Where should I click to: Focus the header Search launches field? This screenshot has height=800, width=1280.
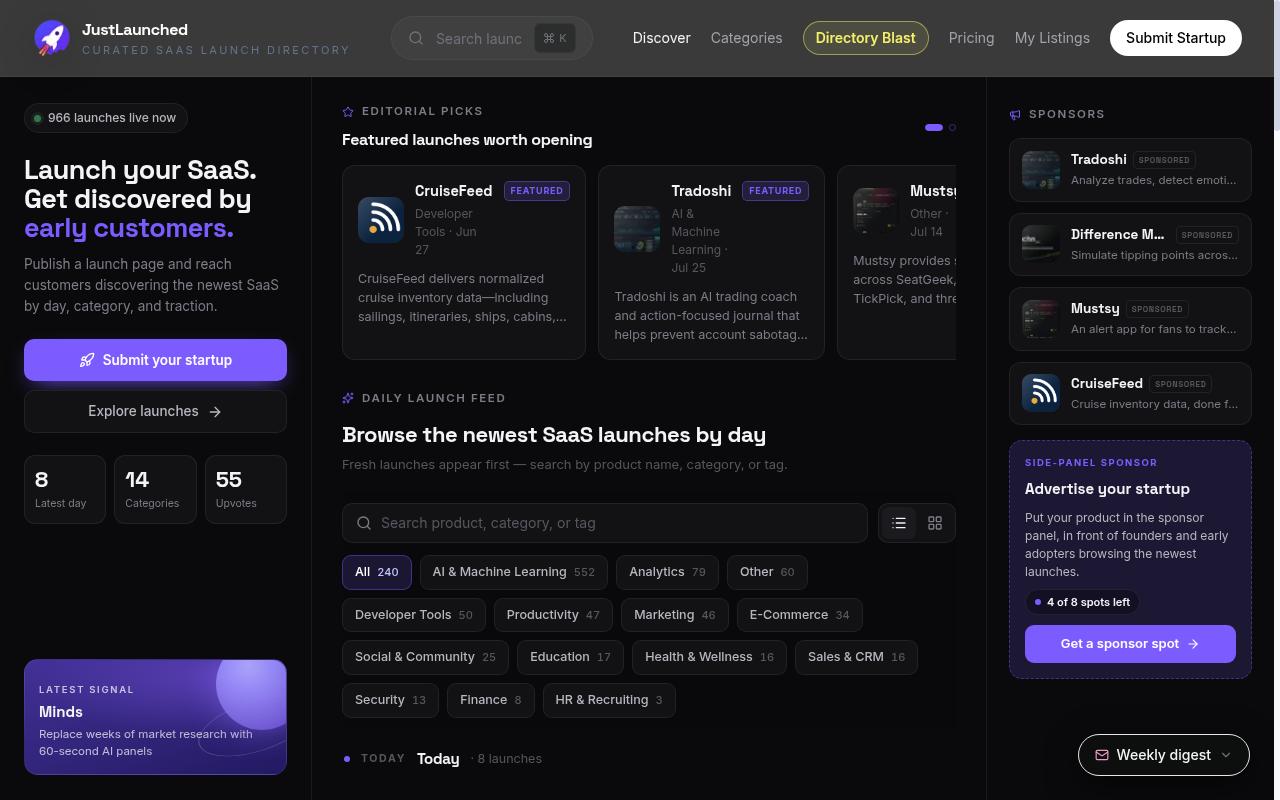(492, 38)
